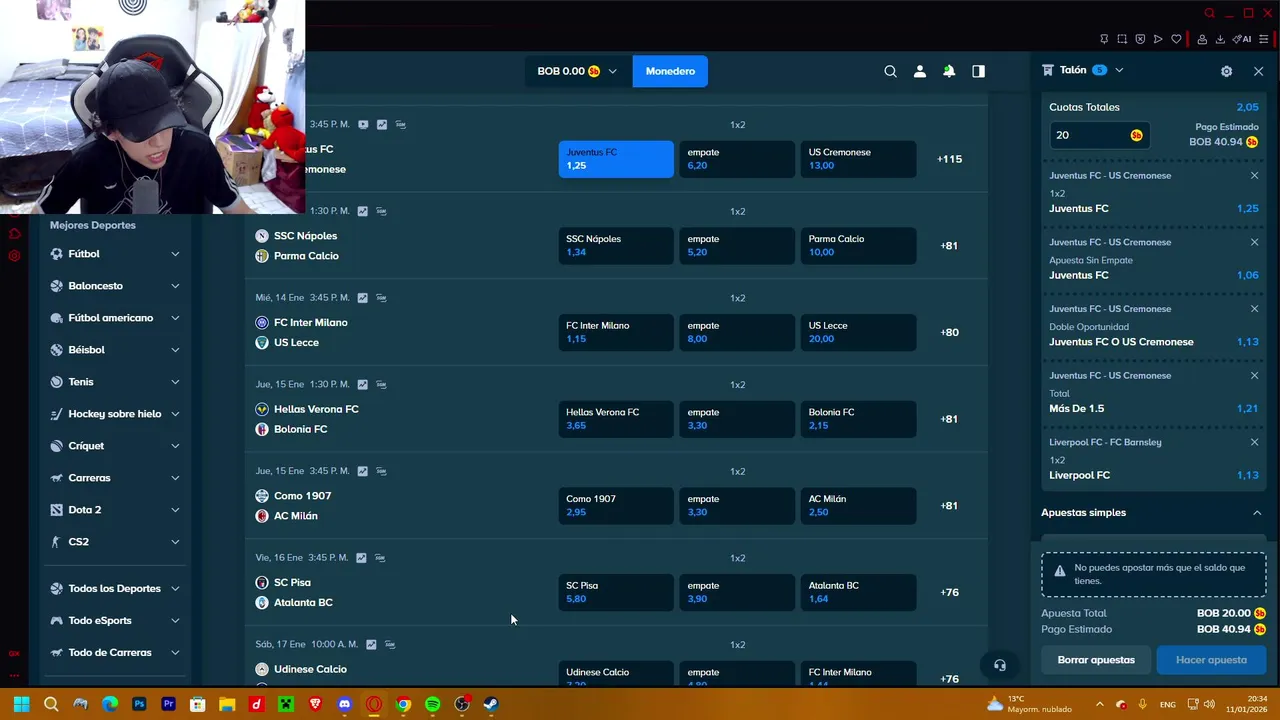The image size is (1280, 720).
Task: Open the Hockey sobre hielo menu item
Action: click(x=116, y=414)
